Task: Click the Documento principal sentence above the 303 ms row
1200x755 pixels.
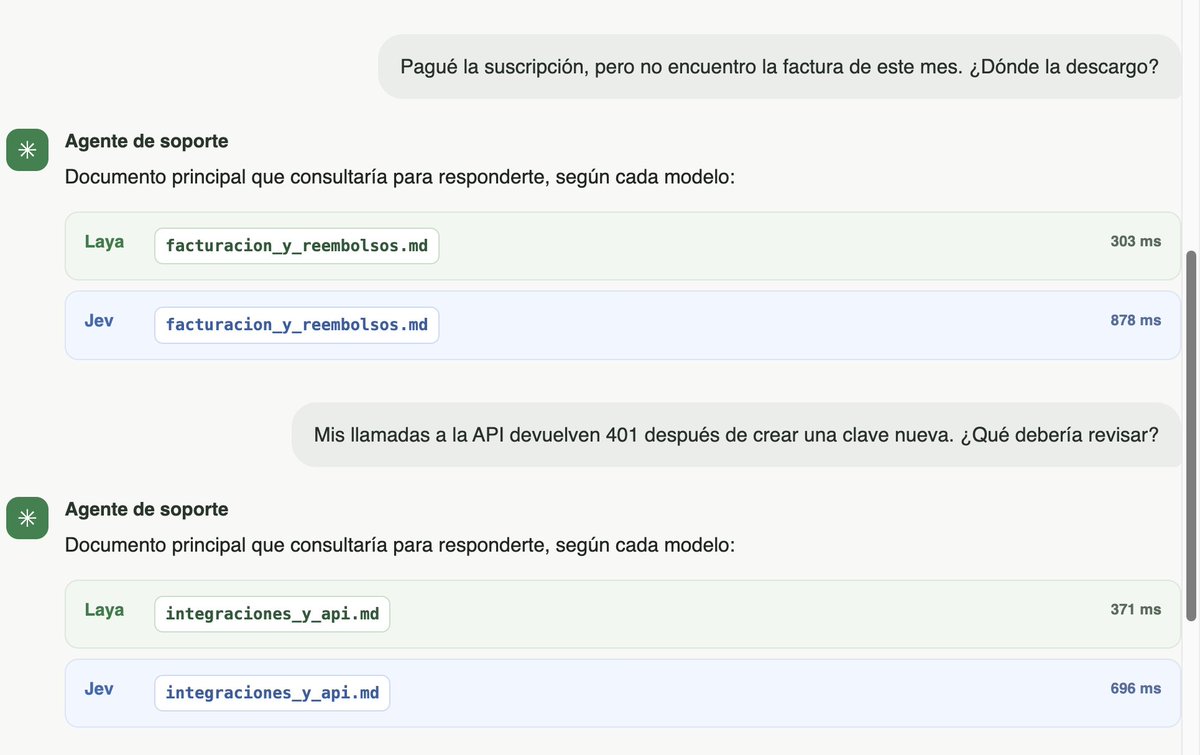Action: point(400,178)
